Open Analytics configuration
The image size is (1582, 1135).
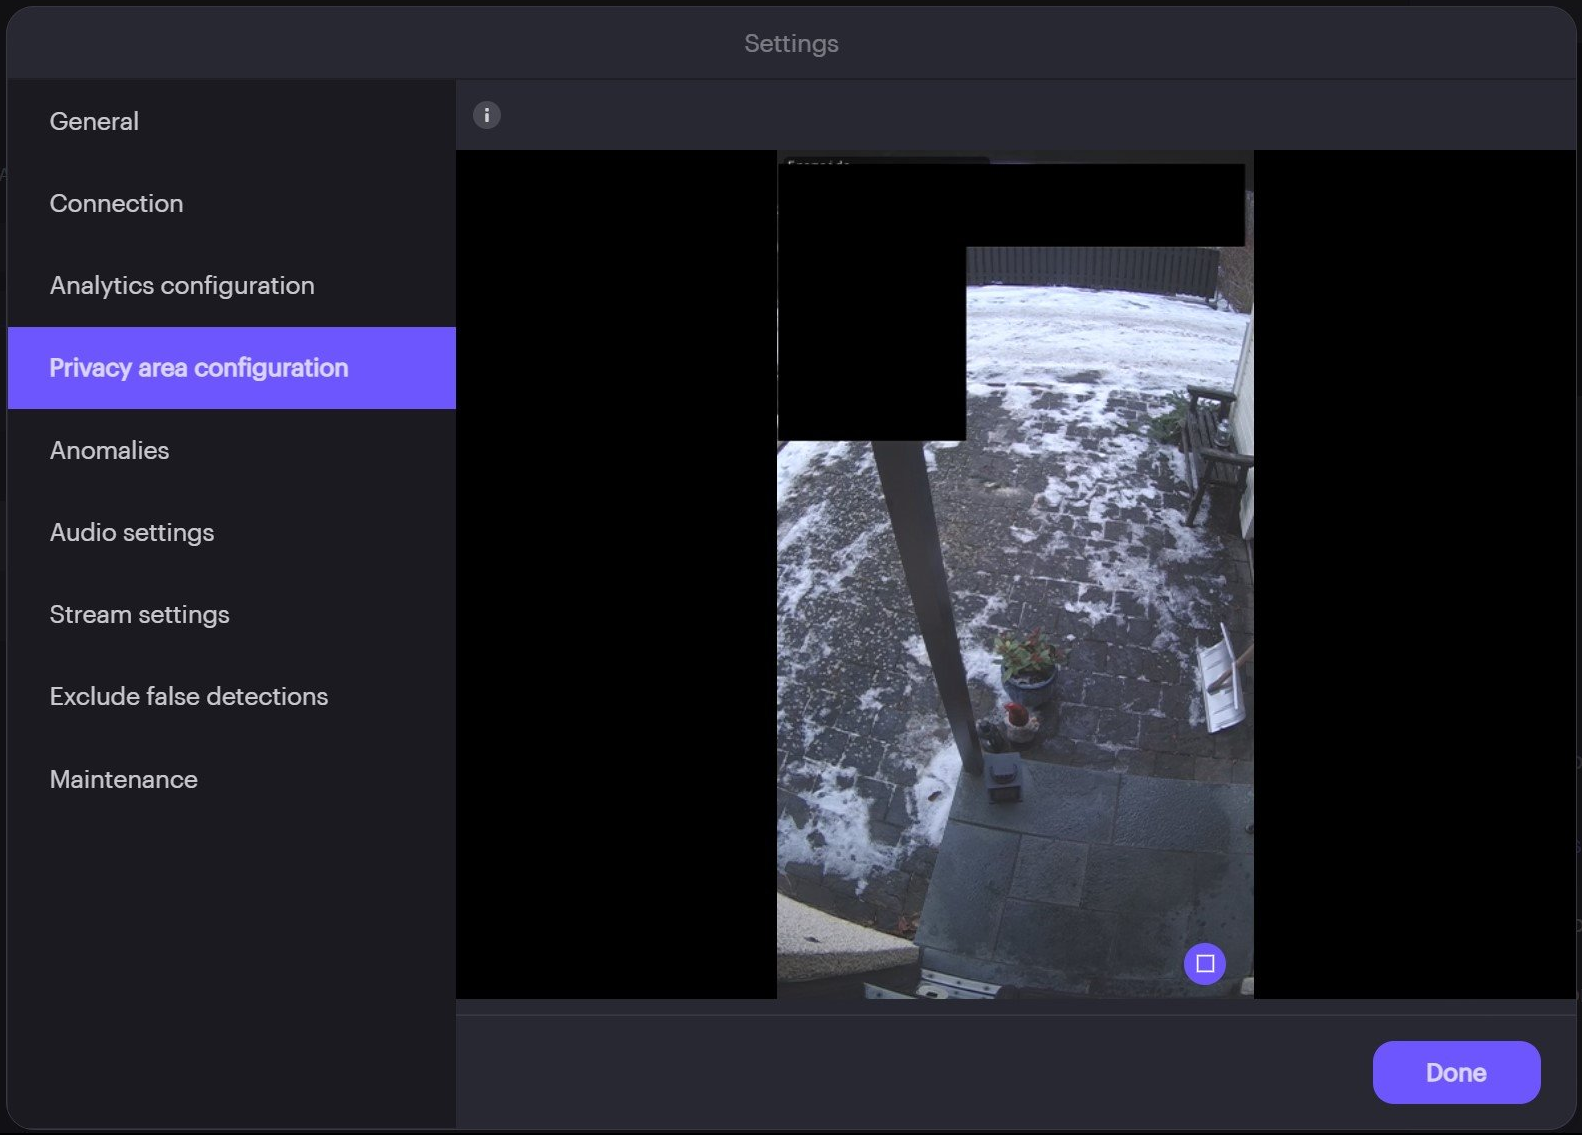click(182, 285)
